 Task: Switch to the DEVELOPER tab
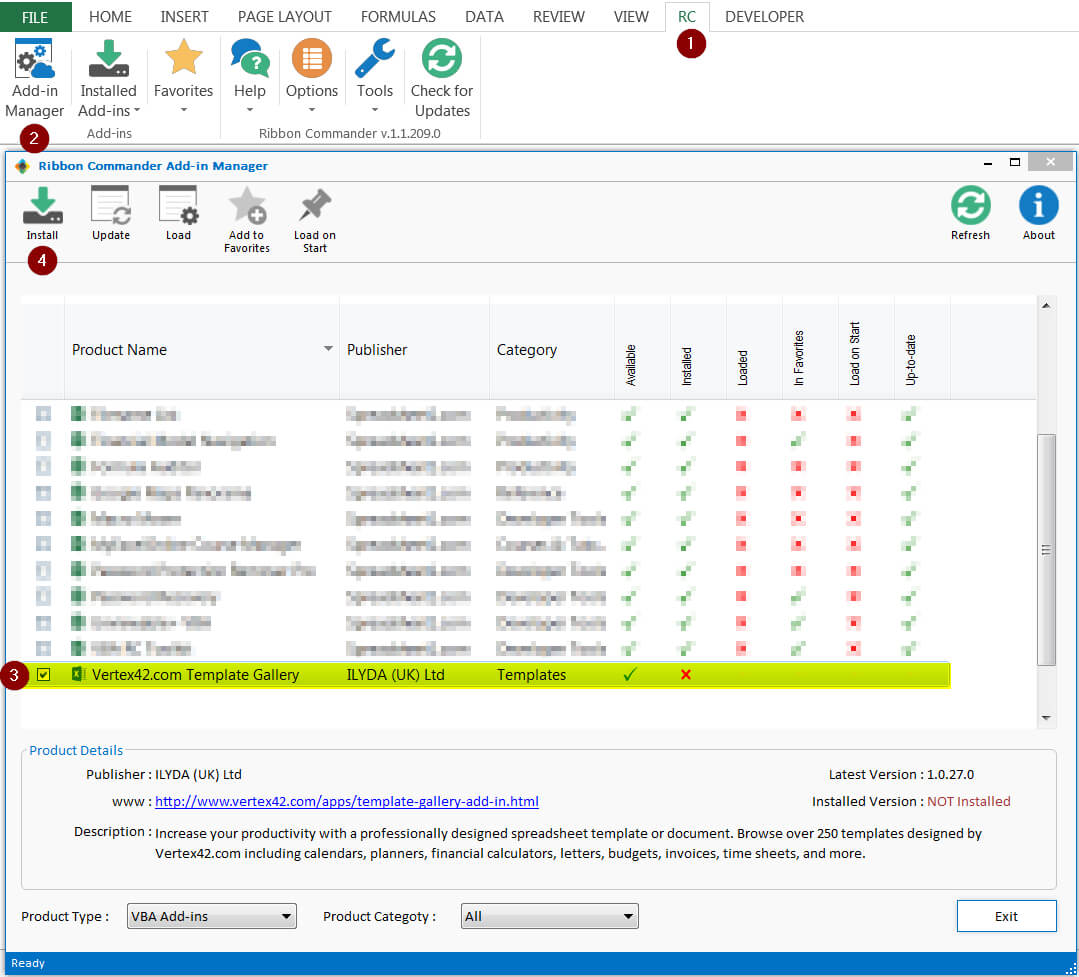pyautogui.click(x=765, y=17)
